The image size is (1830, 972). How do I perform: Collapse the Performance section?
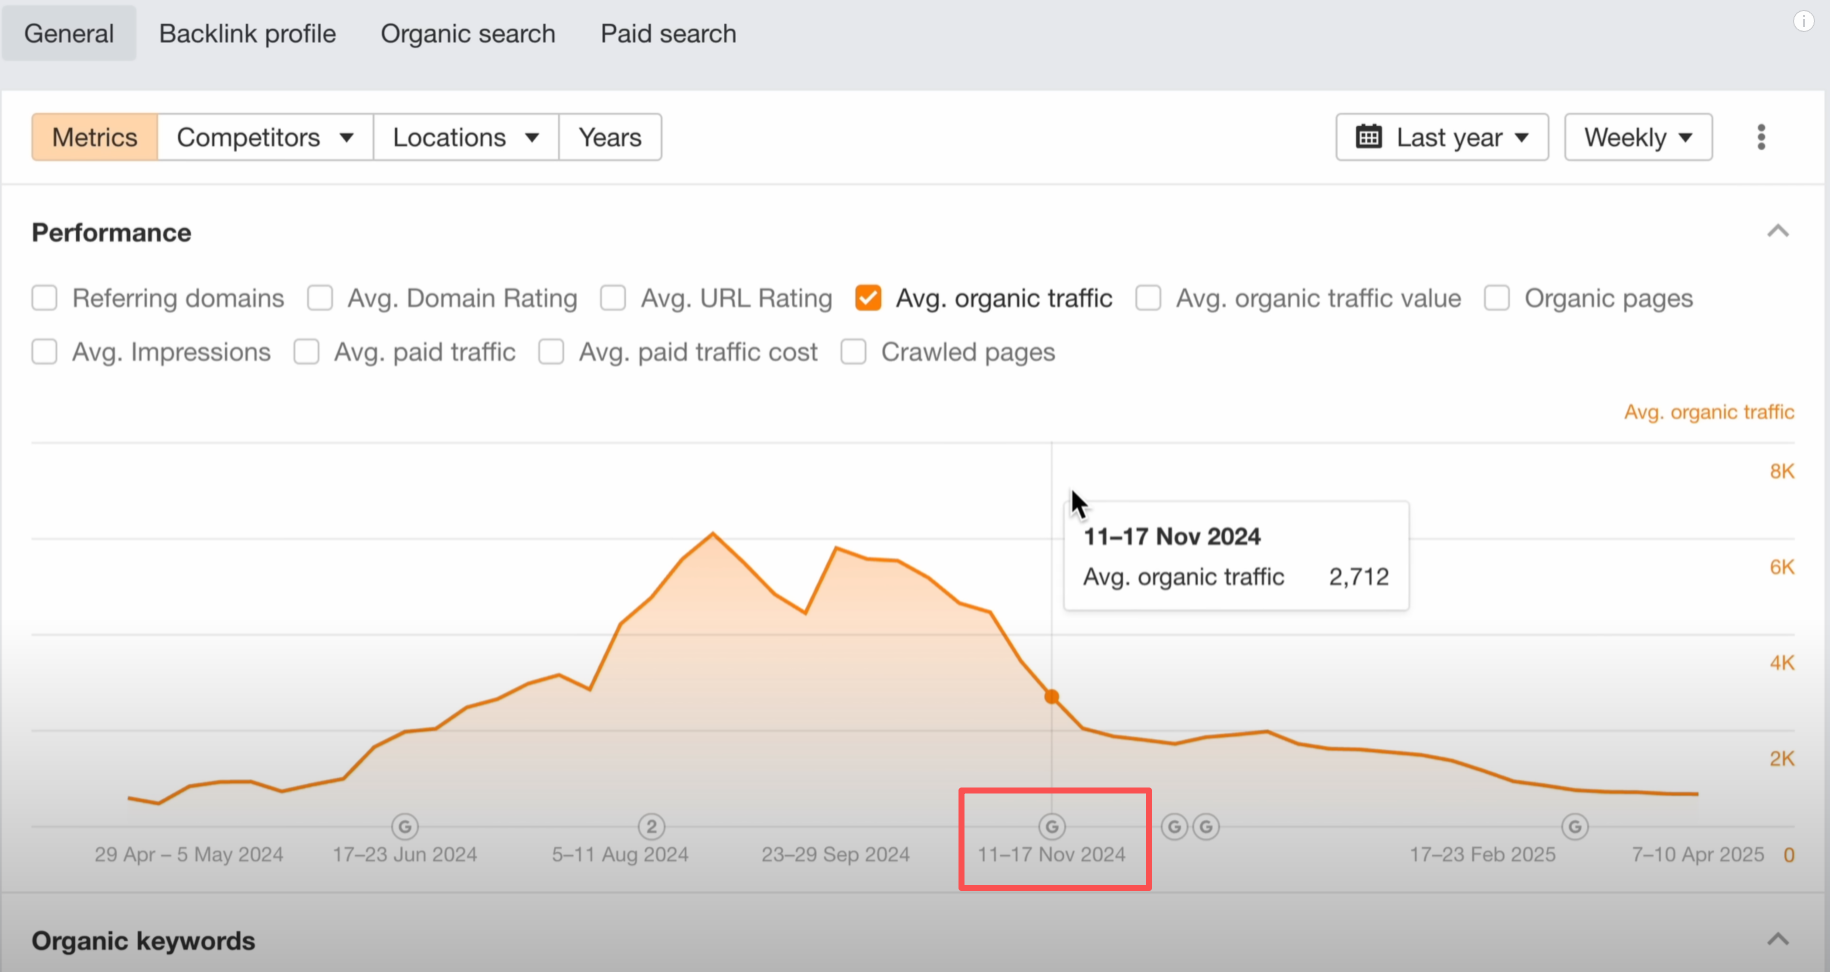[1777, 232]
